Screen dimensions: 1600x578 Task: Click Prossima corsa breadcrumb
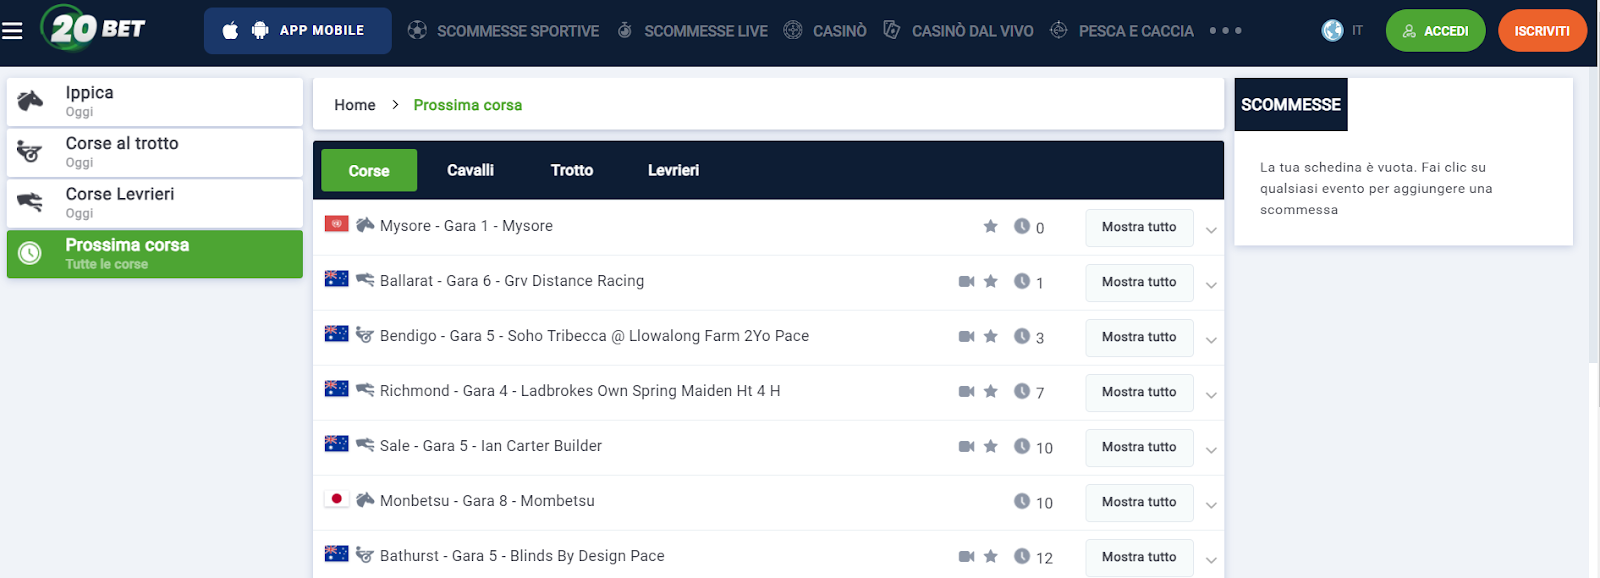[x=468, y=105]
